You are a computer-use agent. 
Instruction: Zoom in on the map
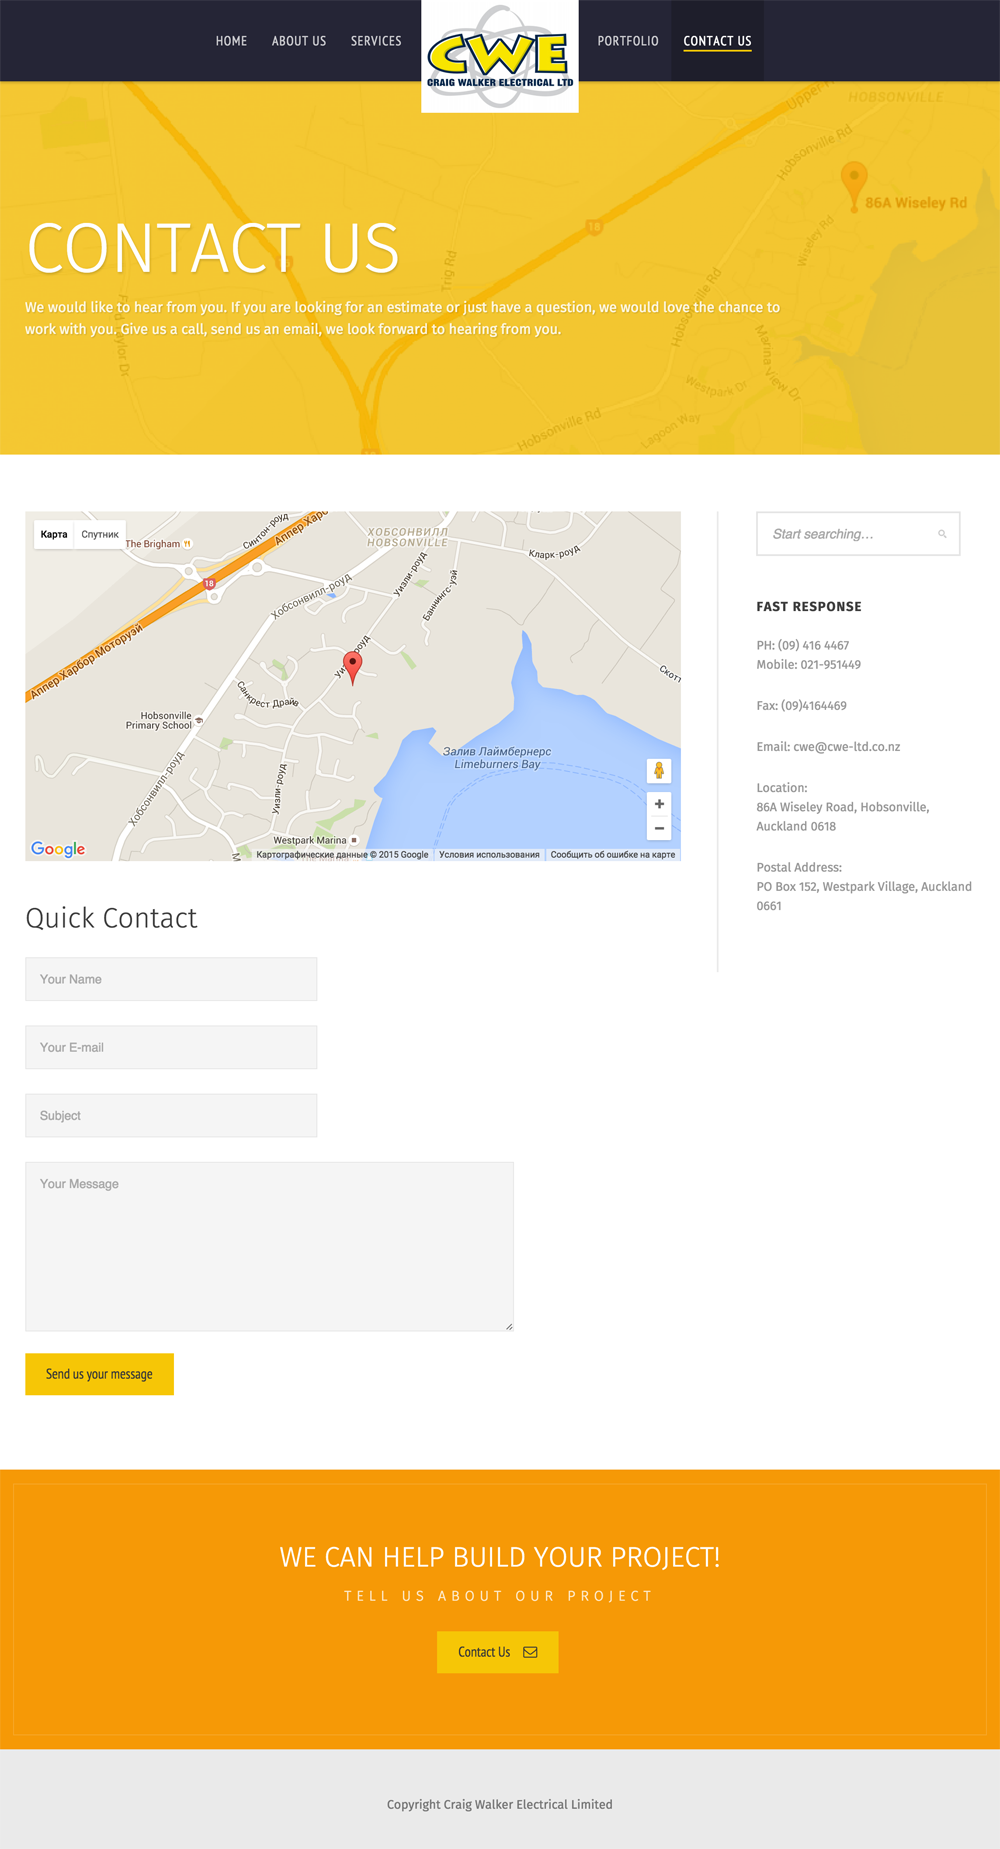[659, 804]
